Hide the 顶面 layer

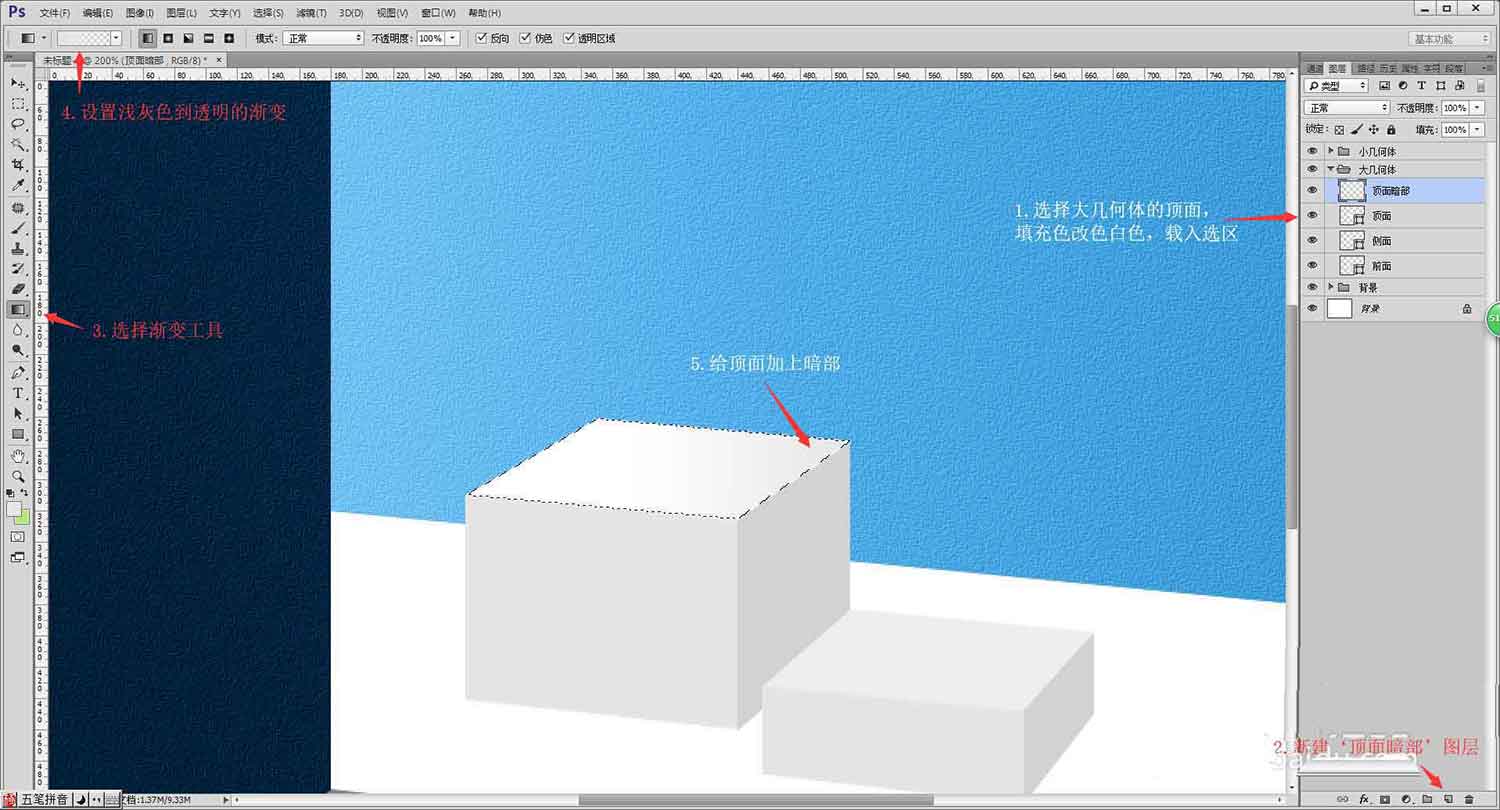pyautogui.click(x=1312, y=214)
